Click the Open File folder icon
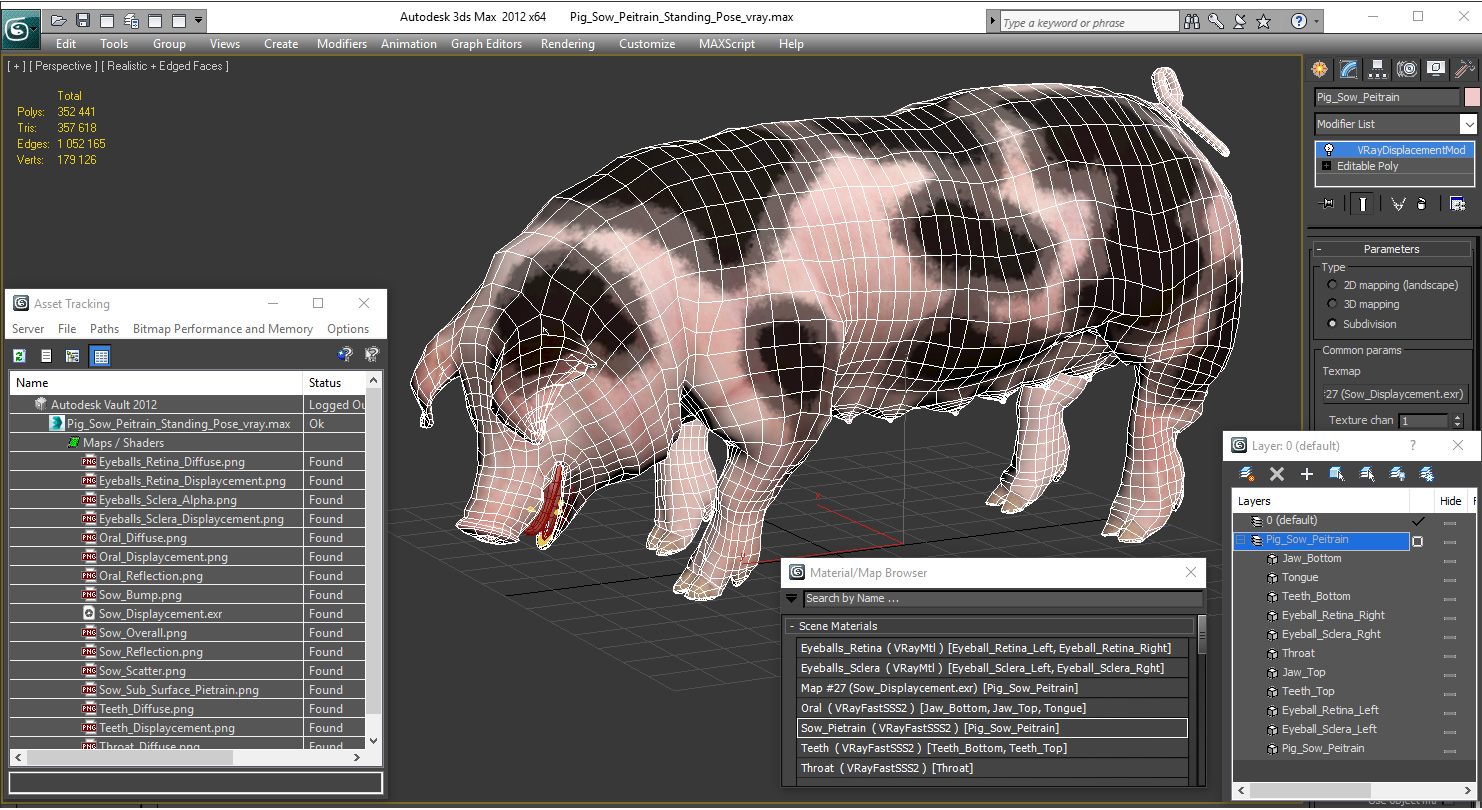 point(58,20)
